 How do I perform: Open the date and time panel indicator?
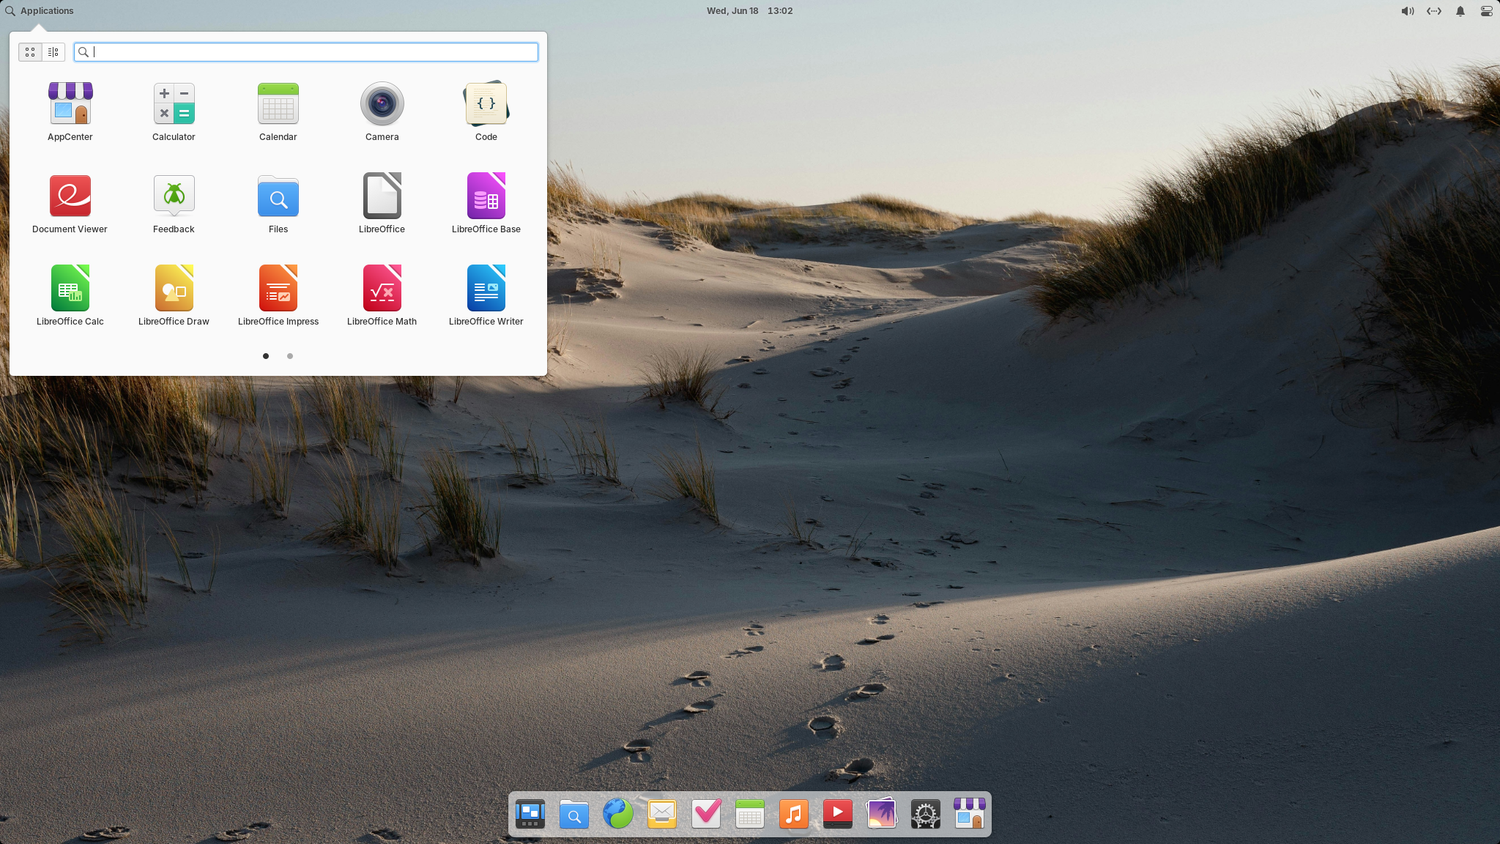750,11
